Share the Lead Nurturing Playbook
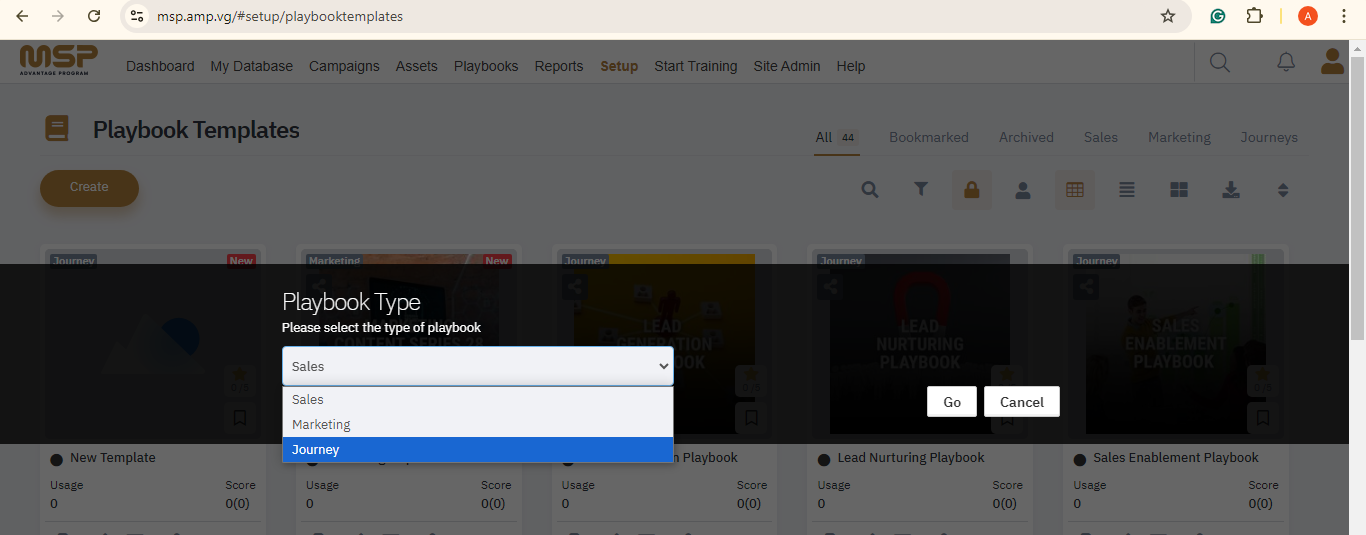The image size is (1366, 535). (x=830, y=287)
